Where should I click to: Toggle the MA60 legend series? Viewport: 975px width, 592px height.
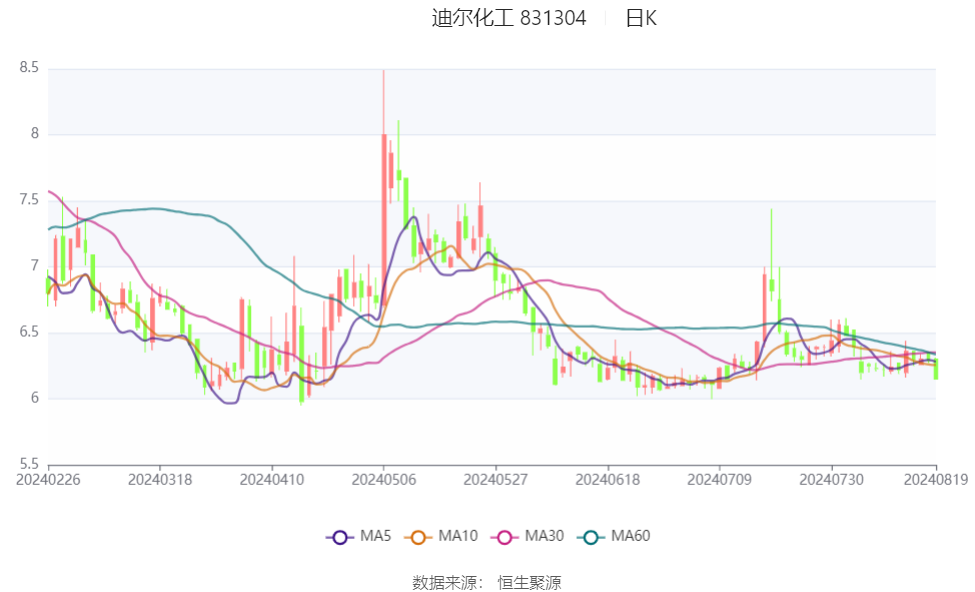point(614,536)
